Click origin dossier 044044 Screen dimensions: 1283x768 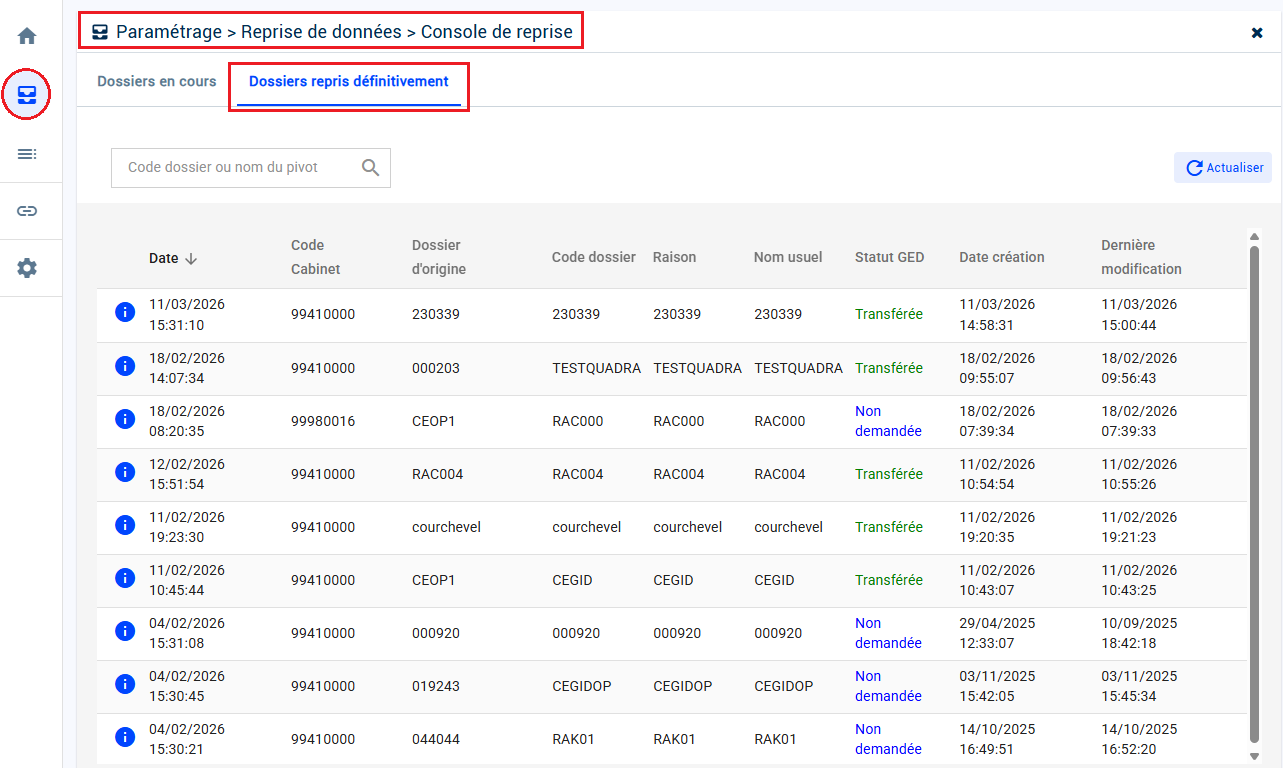point(436,739)
